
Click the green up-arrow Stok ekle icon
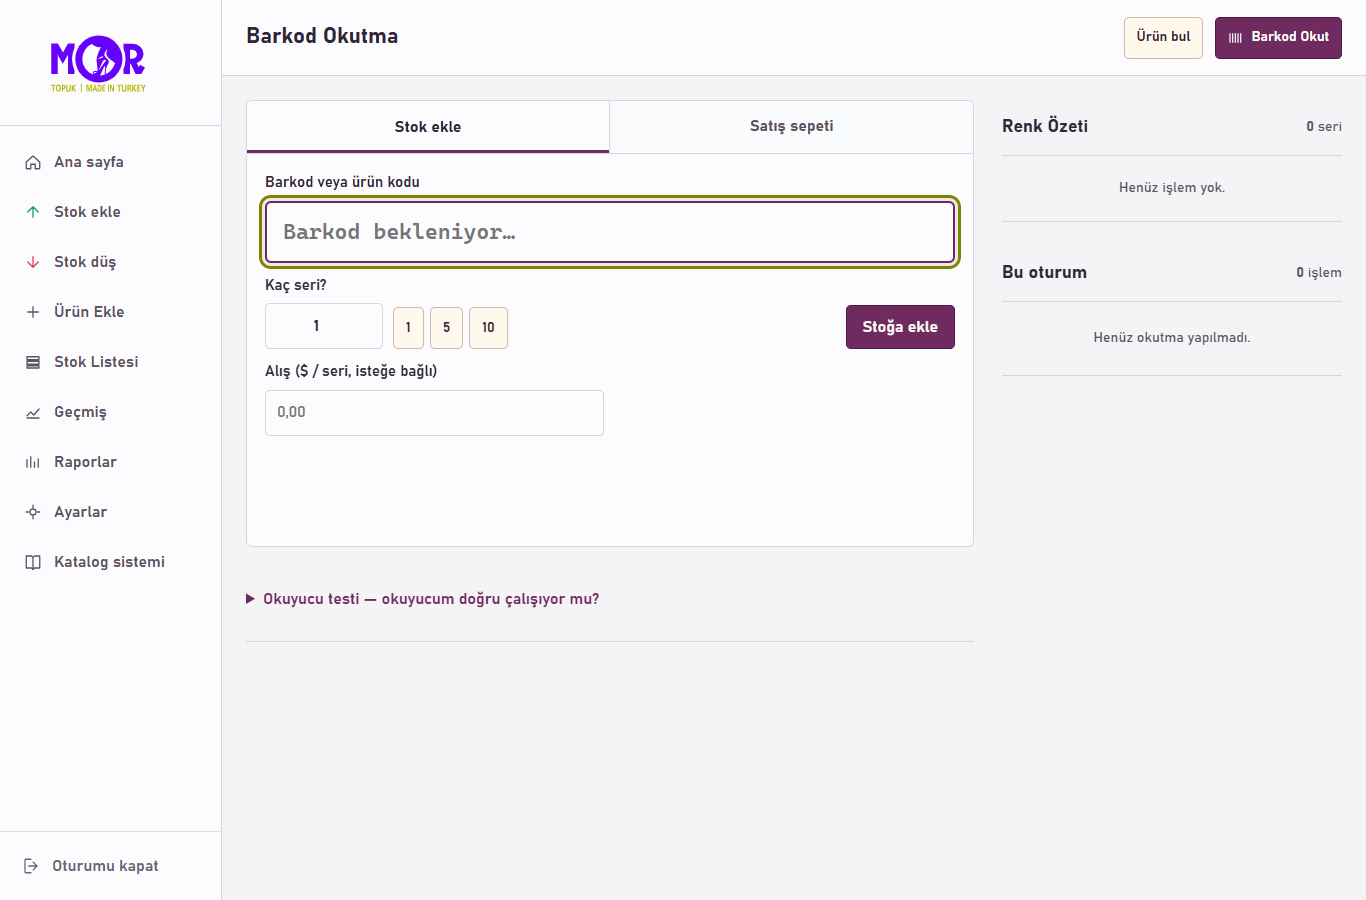tap(33, 212)
